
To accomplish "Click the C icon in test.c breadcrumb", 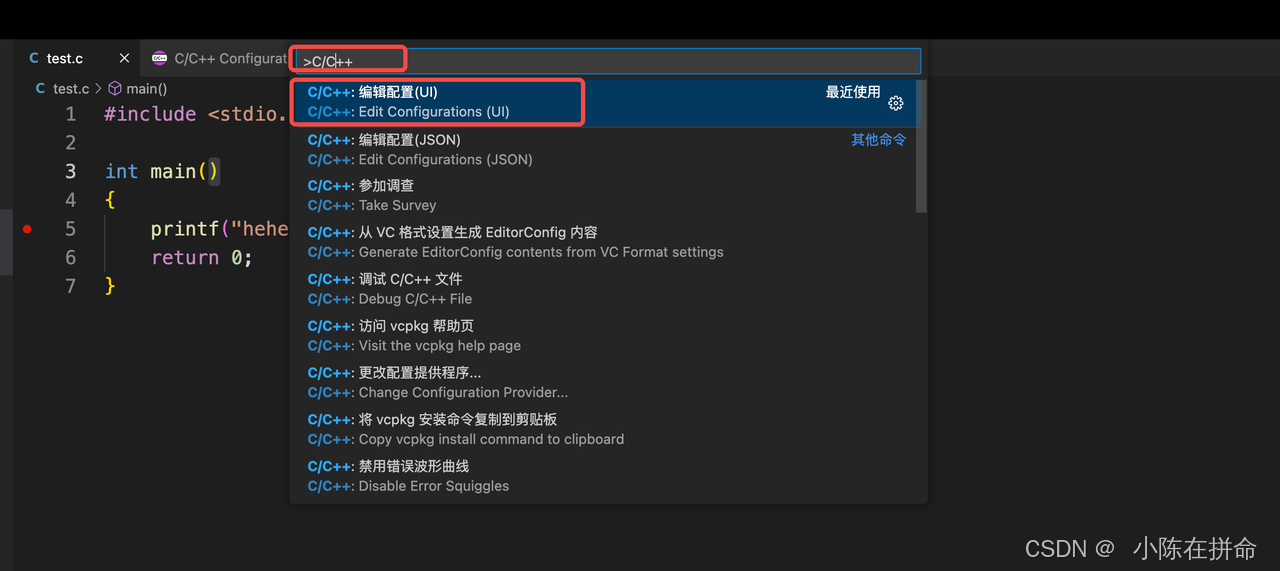I will coord(40,88).
